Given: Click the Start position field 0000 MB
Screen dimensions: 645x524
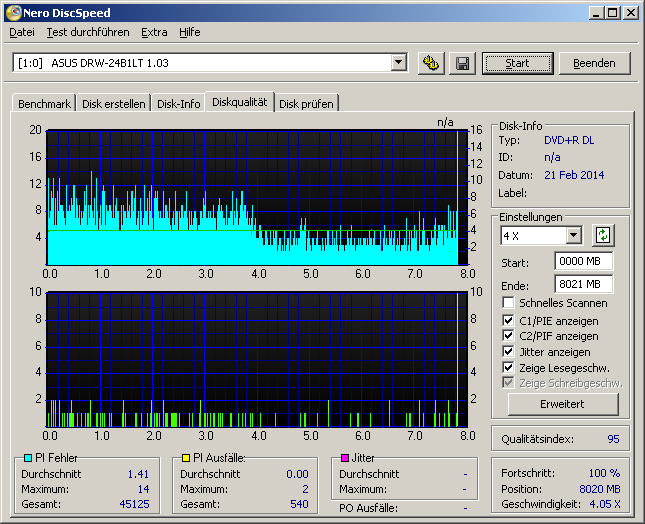Looking at the screenshot, I should point(583,261).
